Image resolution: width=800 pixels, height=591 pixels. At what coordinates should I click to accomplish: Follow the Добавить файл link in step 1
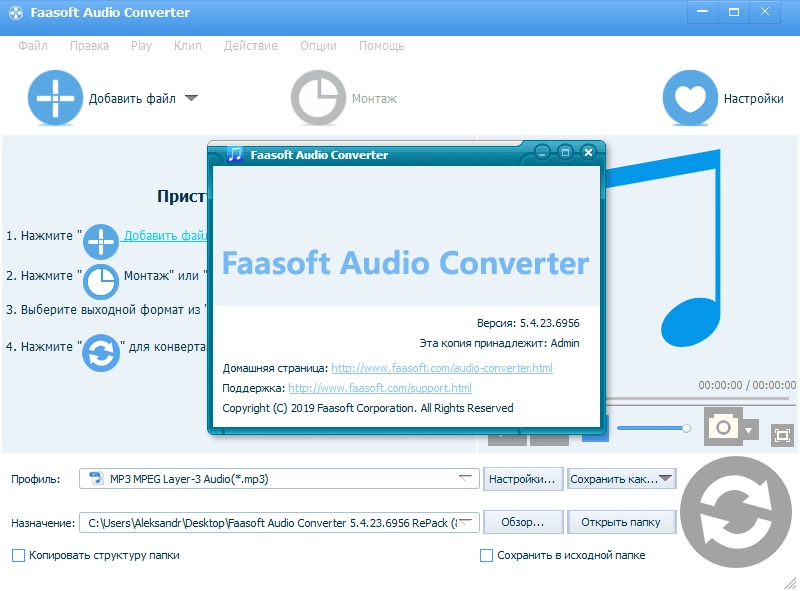(165, 235)
